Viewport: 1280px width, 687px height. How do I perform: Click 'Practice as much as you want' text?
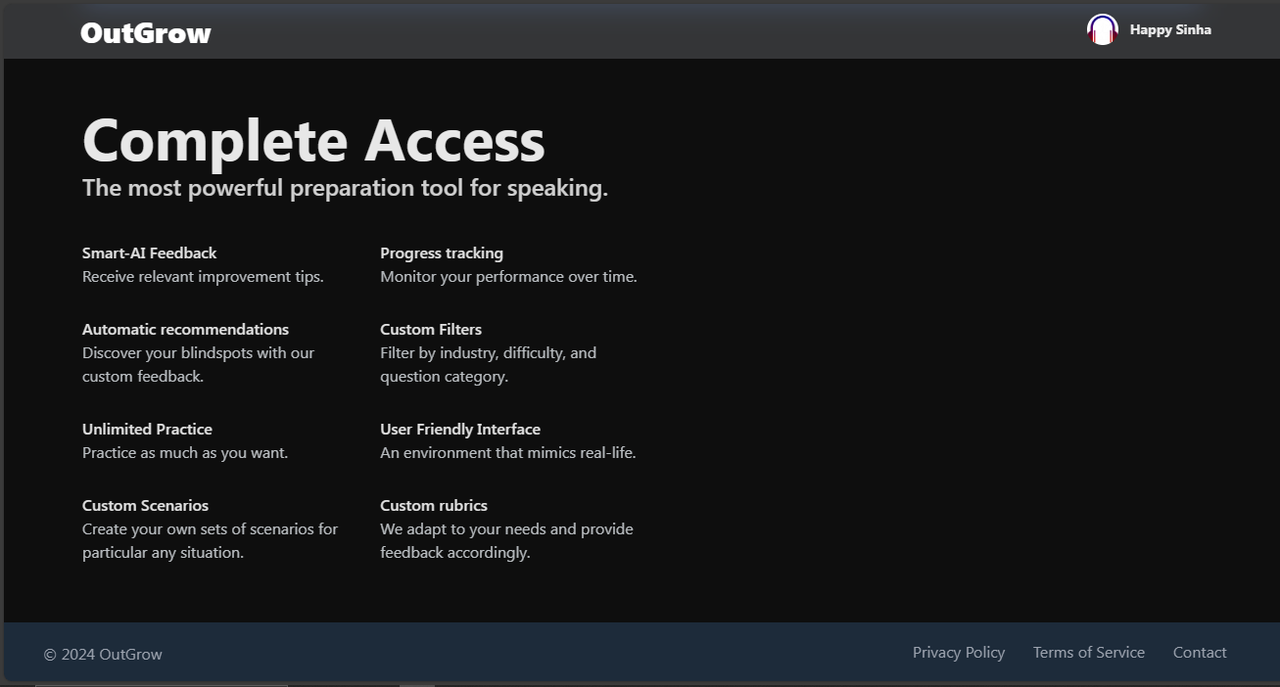tap(185, 452)
